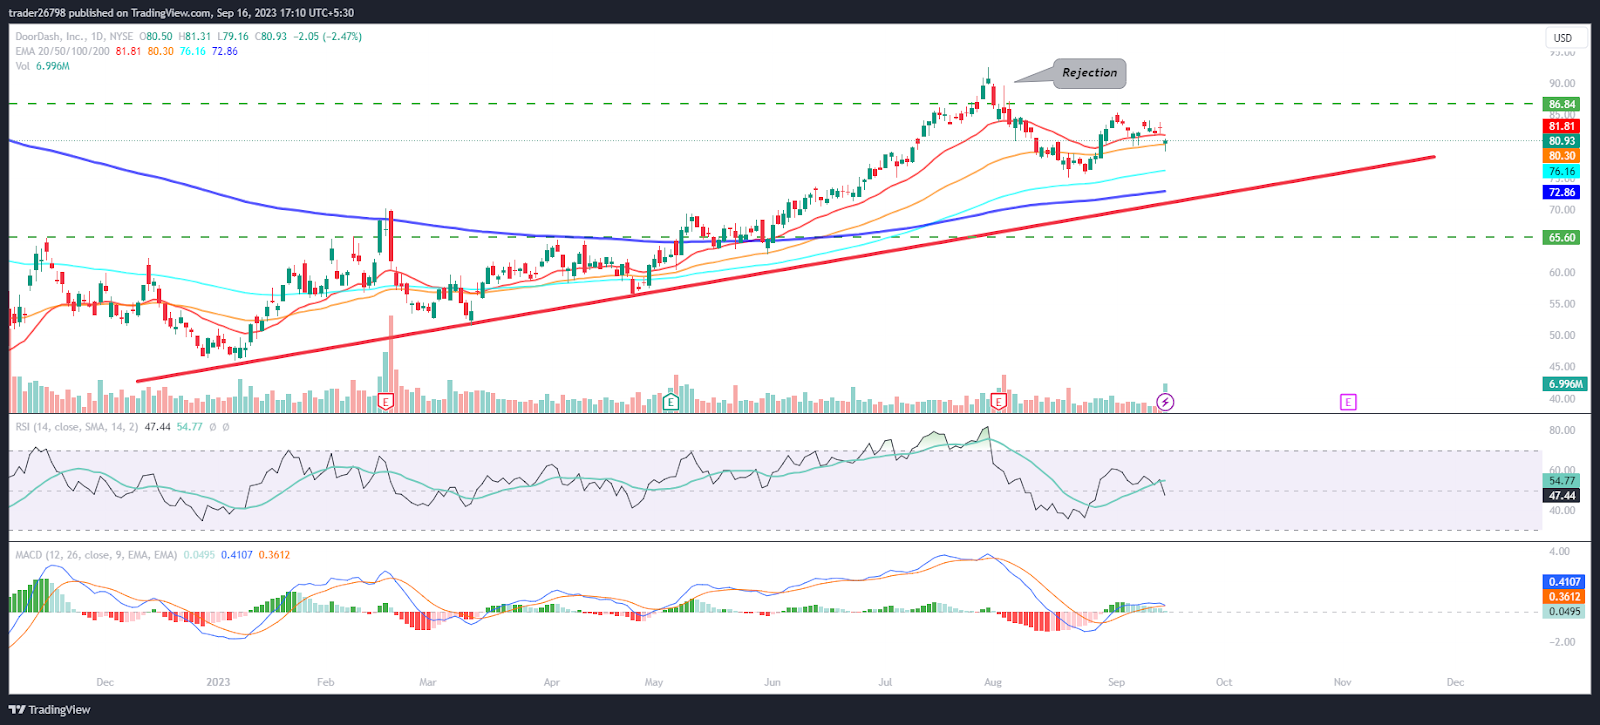Select the Rejection callout annotation

(x=1089, y=73)
